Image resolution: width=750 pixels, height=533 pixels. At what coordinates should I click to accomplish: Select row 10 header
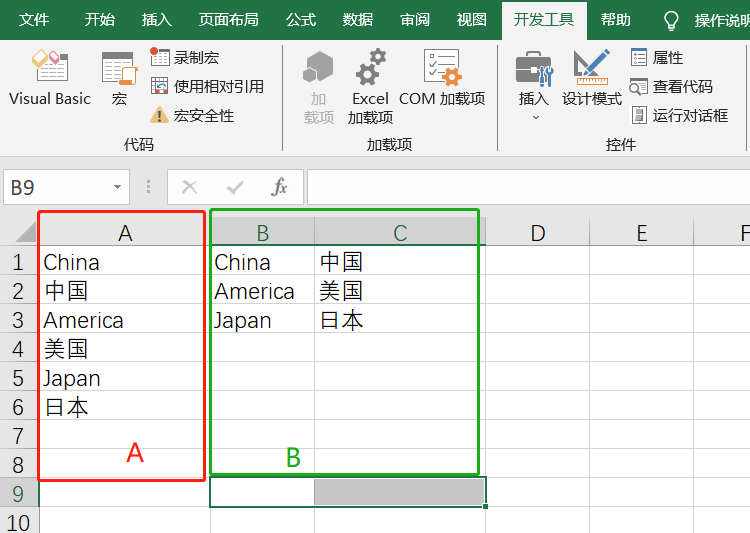(x=19, y=522)
